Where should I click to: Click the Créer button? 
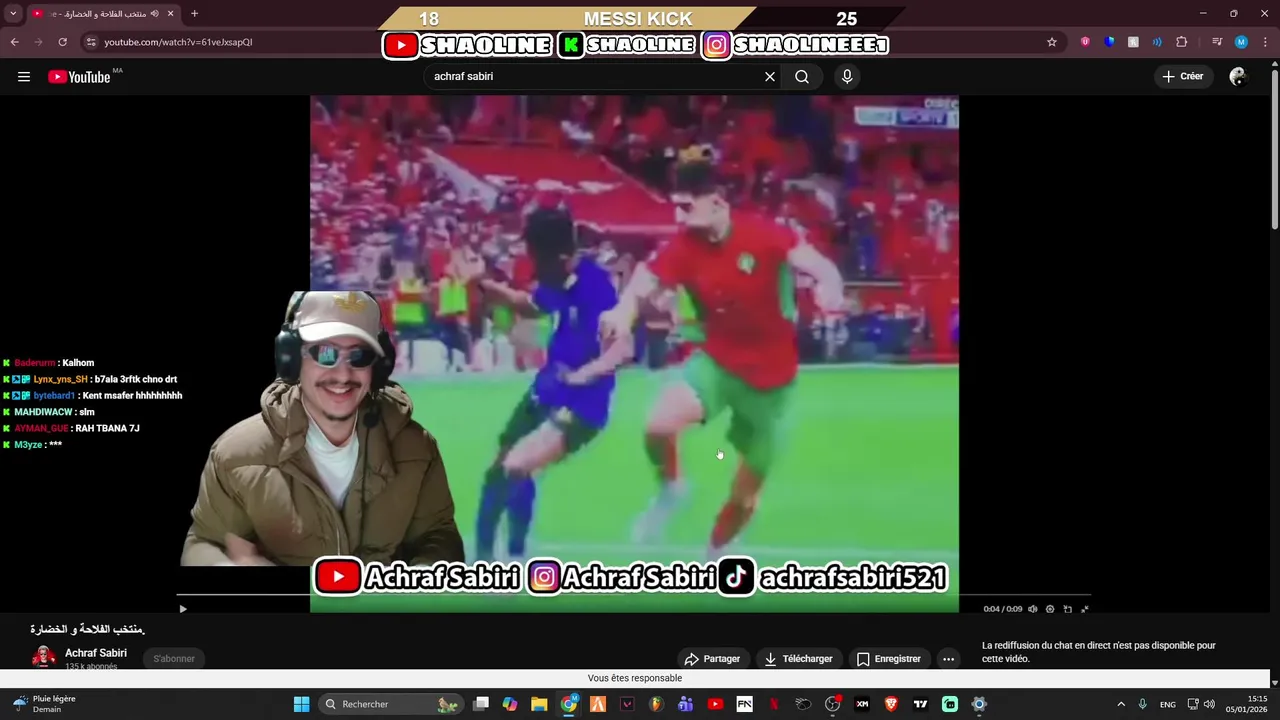point(1182,76)
